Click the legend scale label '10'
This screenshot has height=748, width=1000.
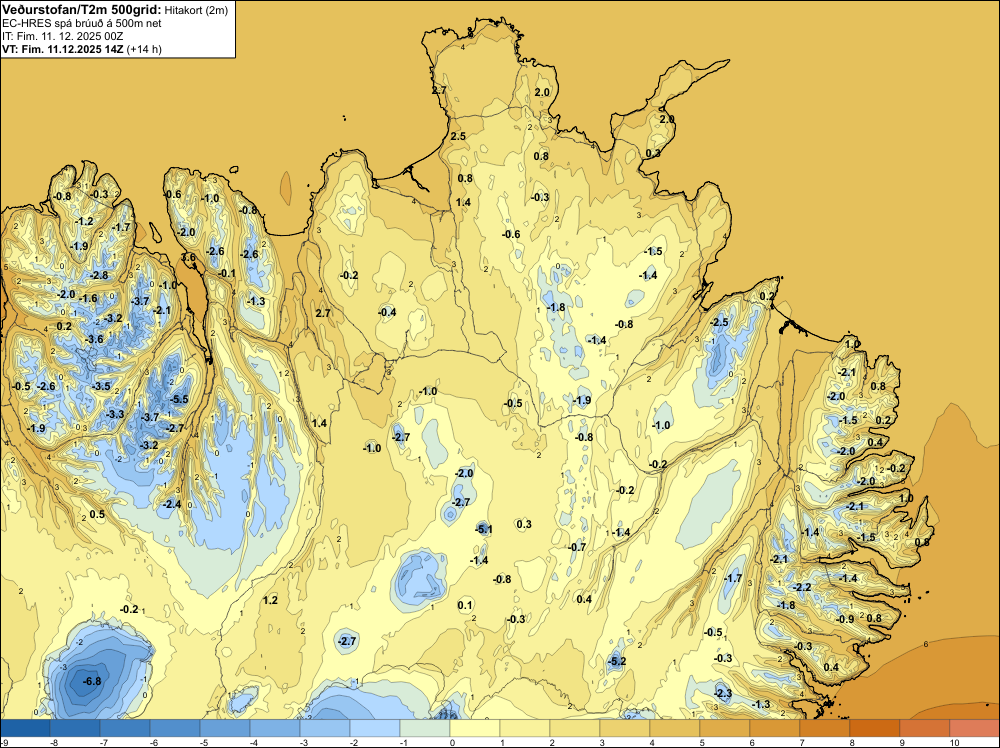[954, 742]
